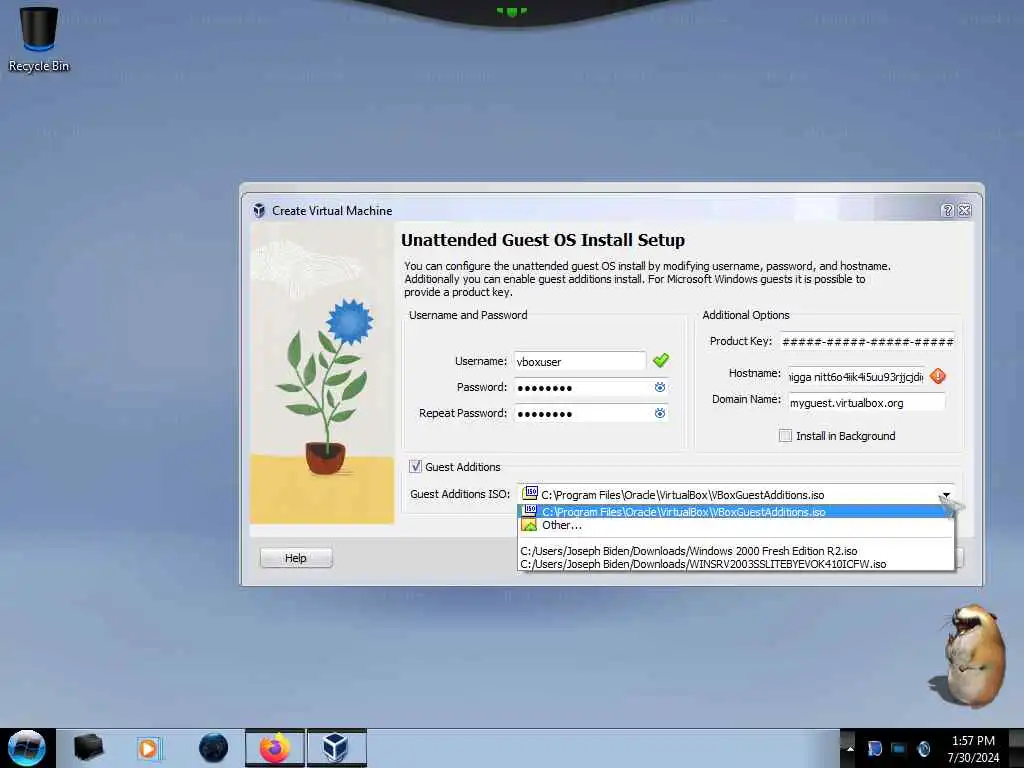
Task: Switch to Firefox in the taskbar
Action: pyautogui.click(x=275, y=748)
